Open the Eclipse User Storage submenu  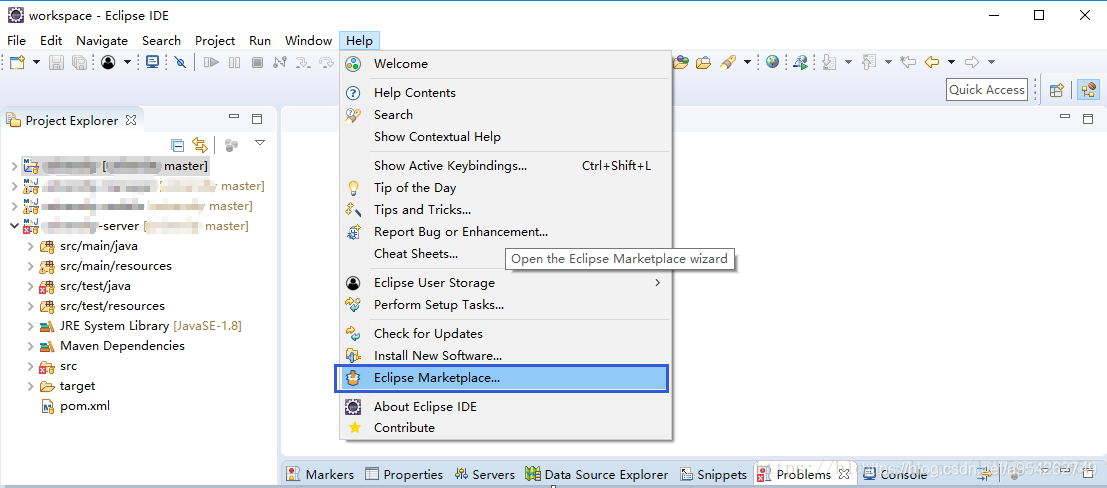click(505, 282)
